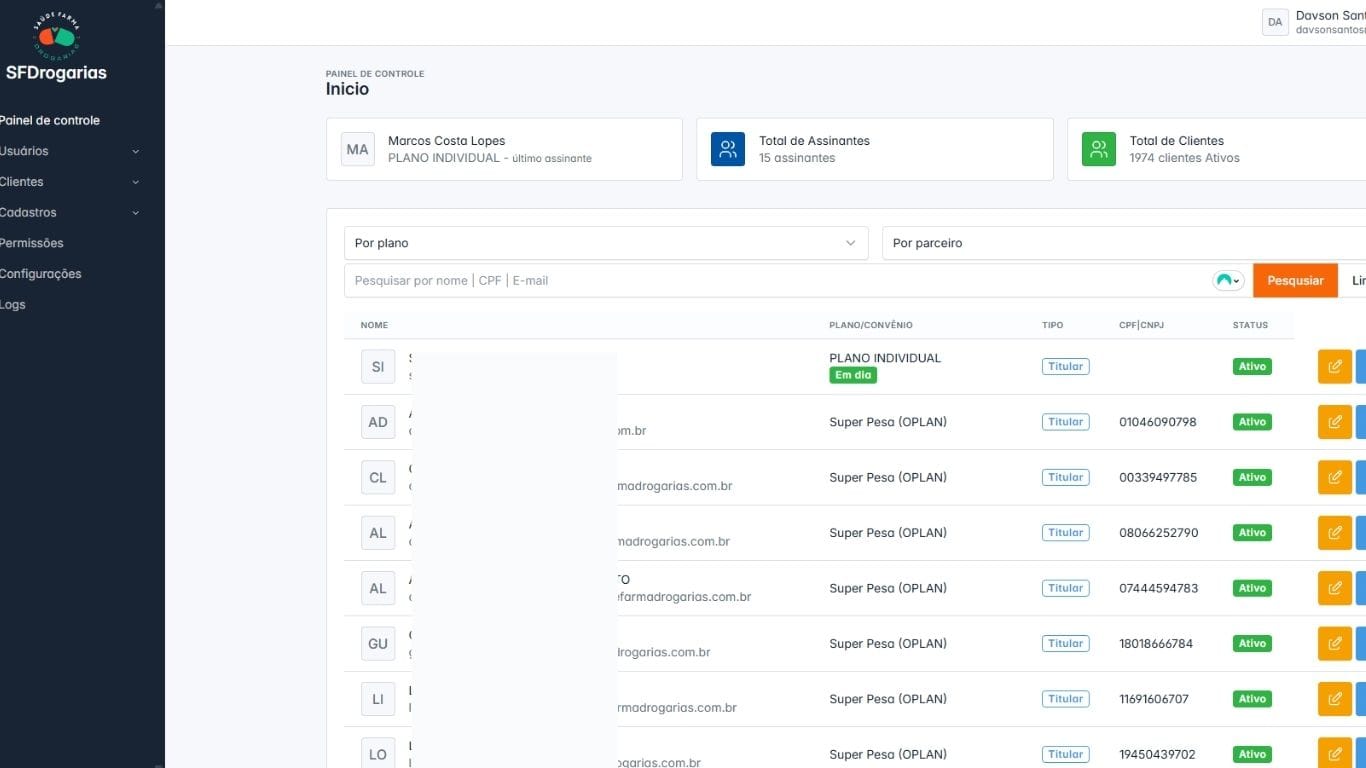Image resolution: width=1366 pixels, height=768 pixels.
Task: Expand the Clientes sidebar menu
Action: (70, 182)
